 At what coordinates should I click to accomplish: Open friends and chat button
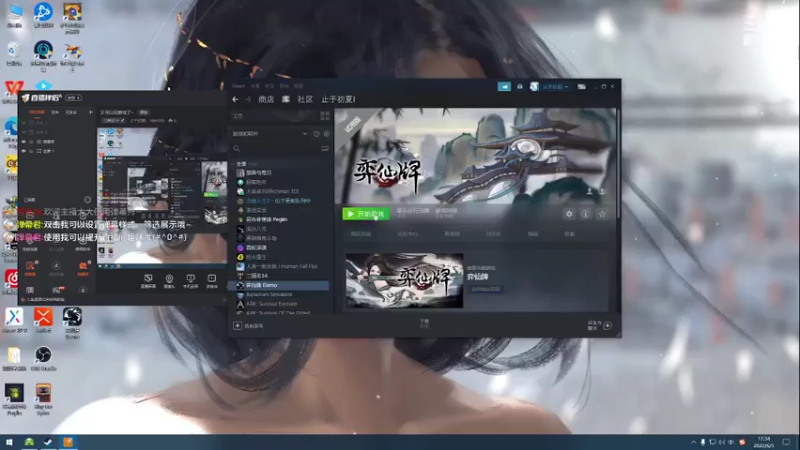(600, 326)
